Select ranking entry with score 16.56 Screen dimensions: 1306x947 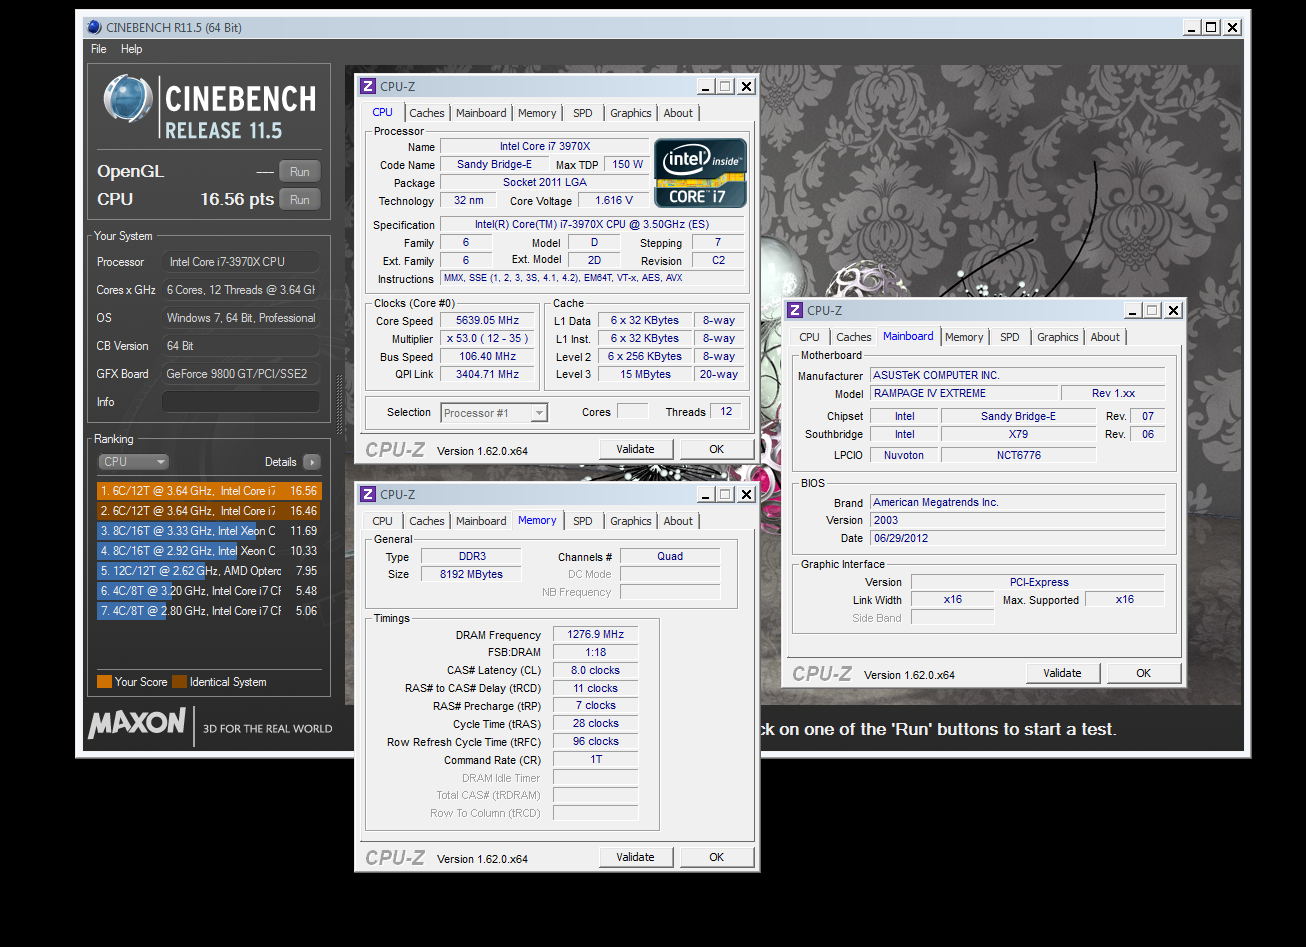coord(209,491)
